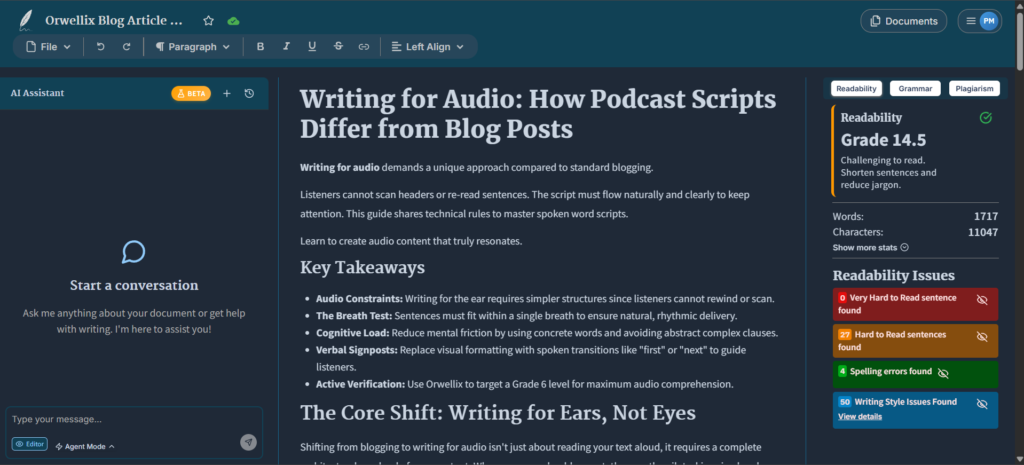Open the File dropdown menu
This screenshot has height=465, width=1024.
[48, 47]
